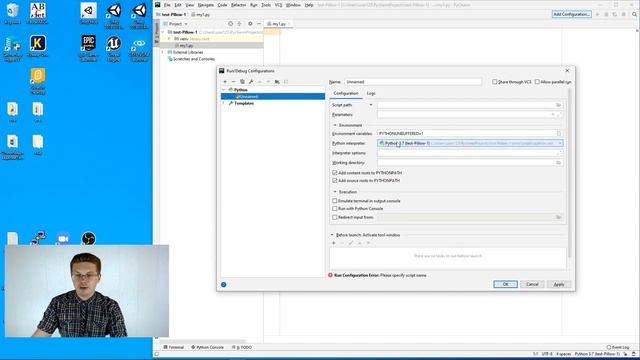Open edit templates wrench icon in dialog toolbar
The height and width of the screenshot is (360, 640).
point(251,82)
